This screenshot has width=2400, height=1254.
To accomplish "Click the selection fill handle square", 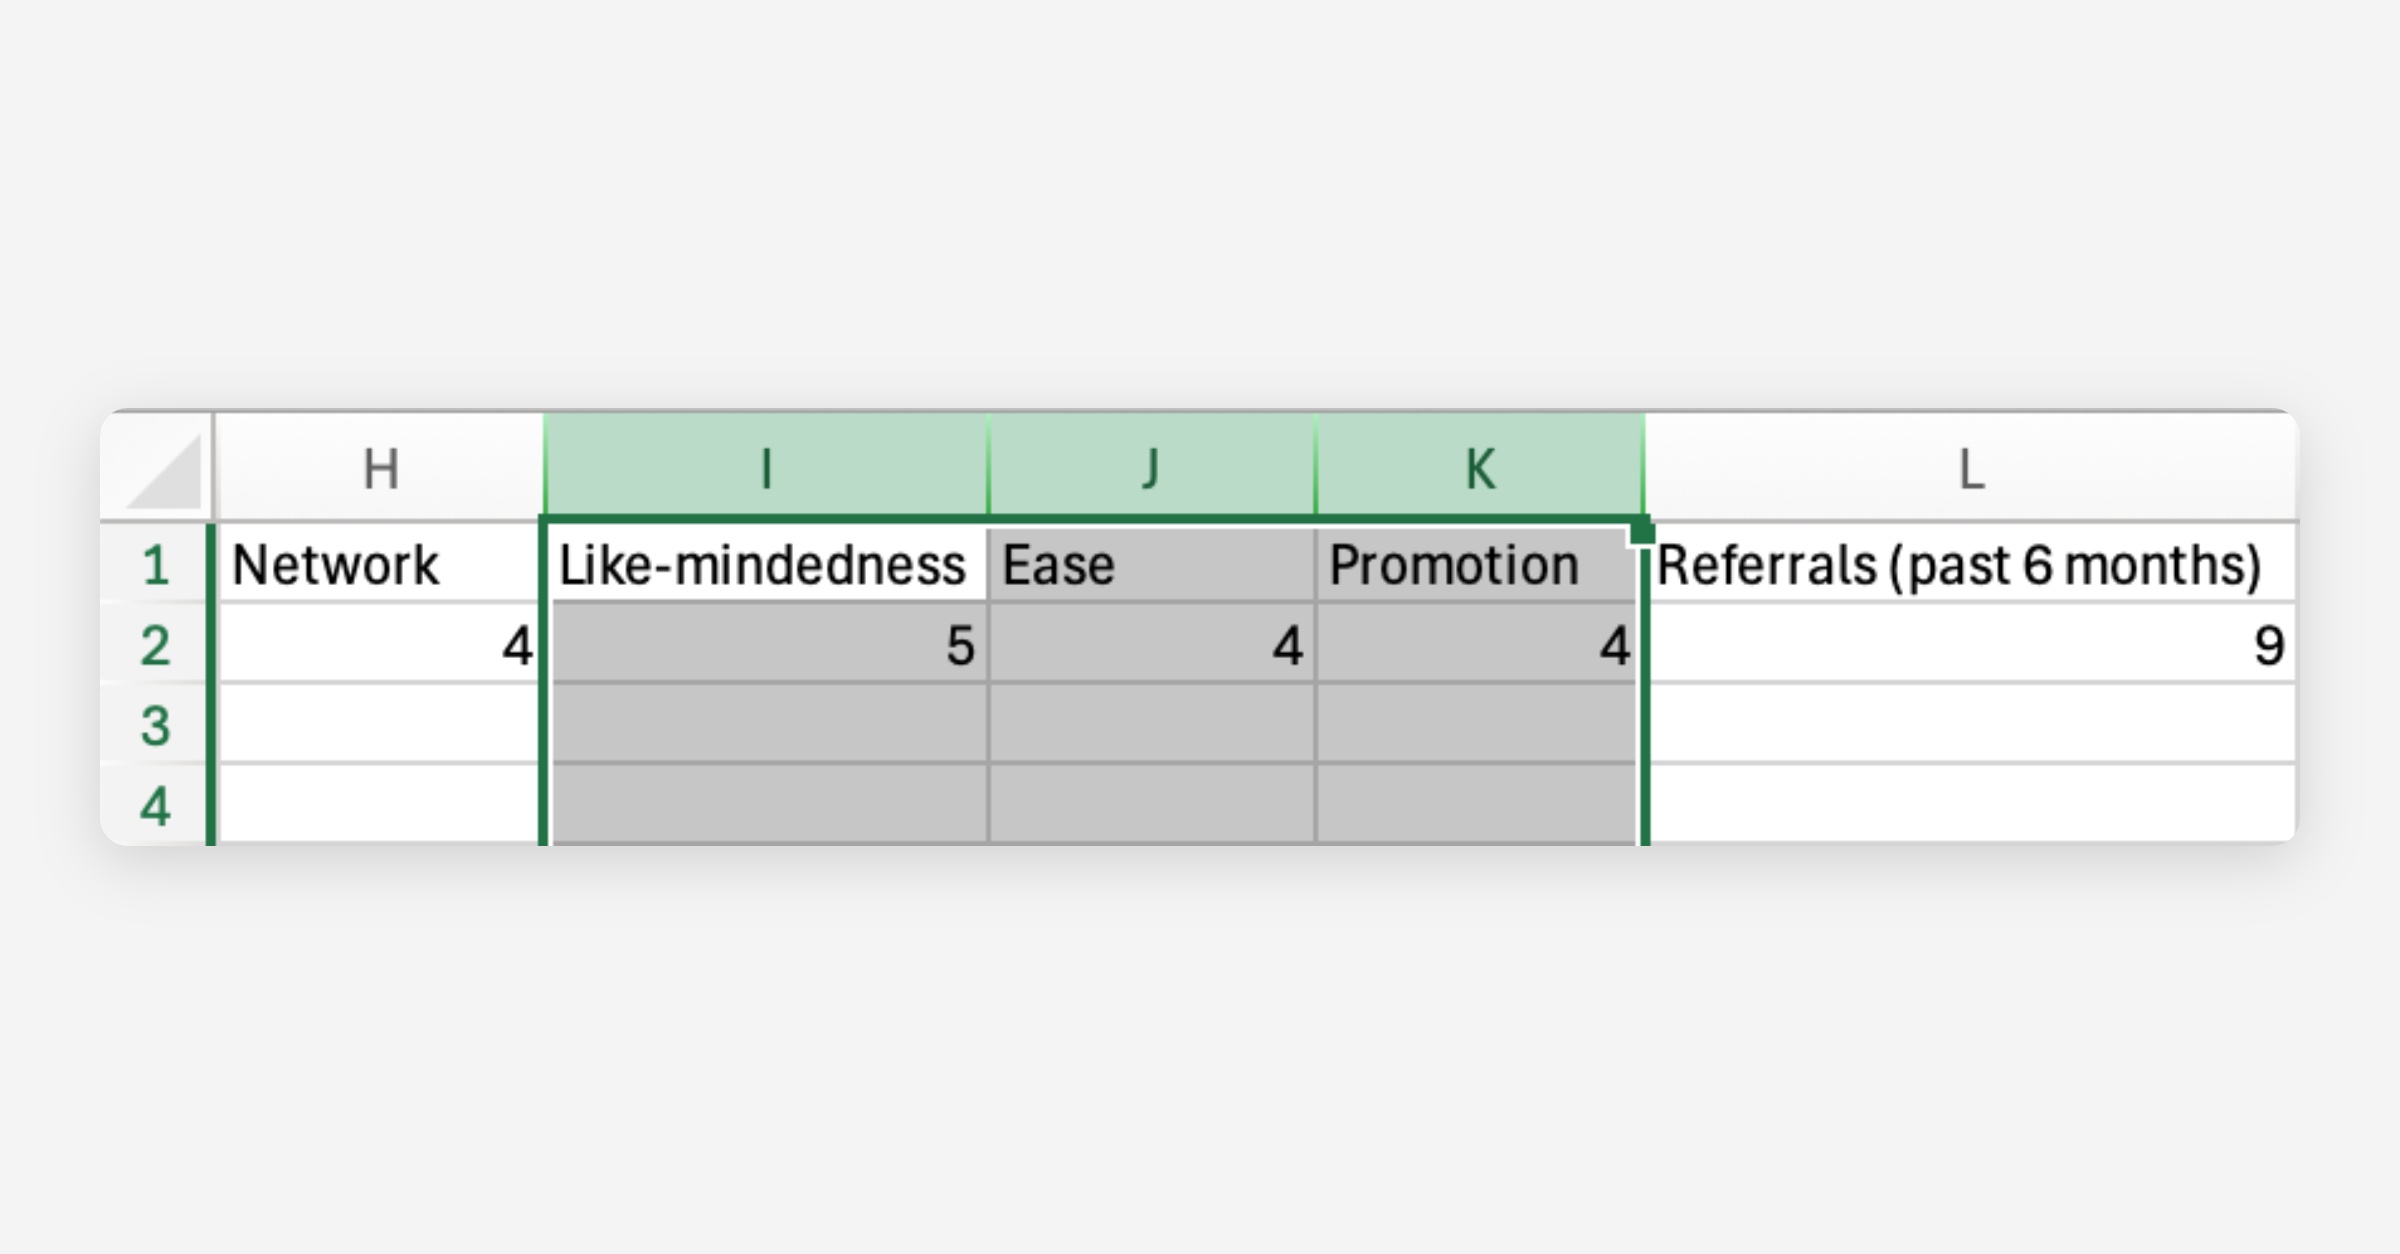I will click(1641, 531).
